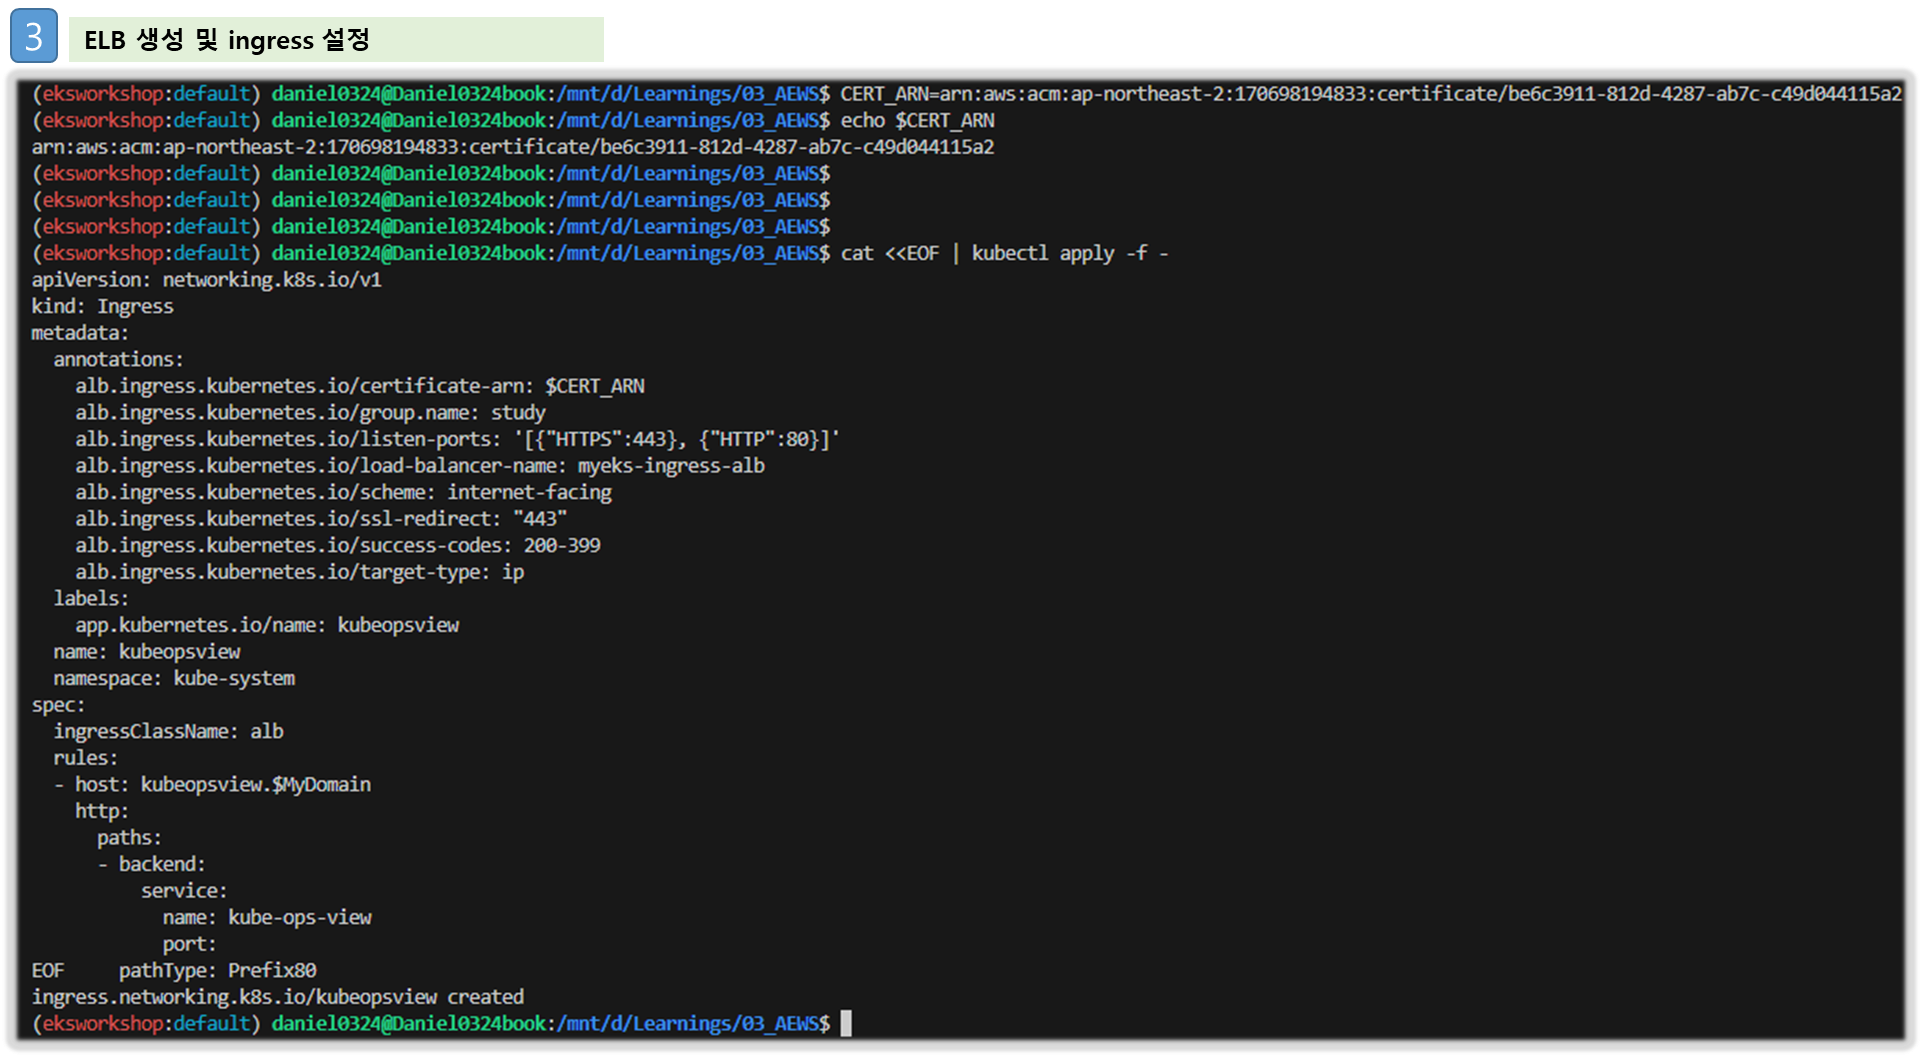Click the 'port:' line
1922x1057 pixels.
coord(190,944)
